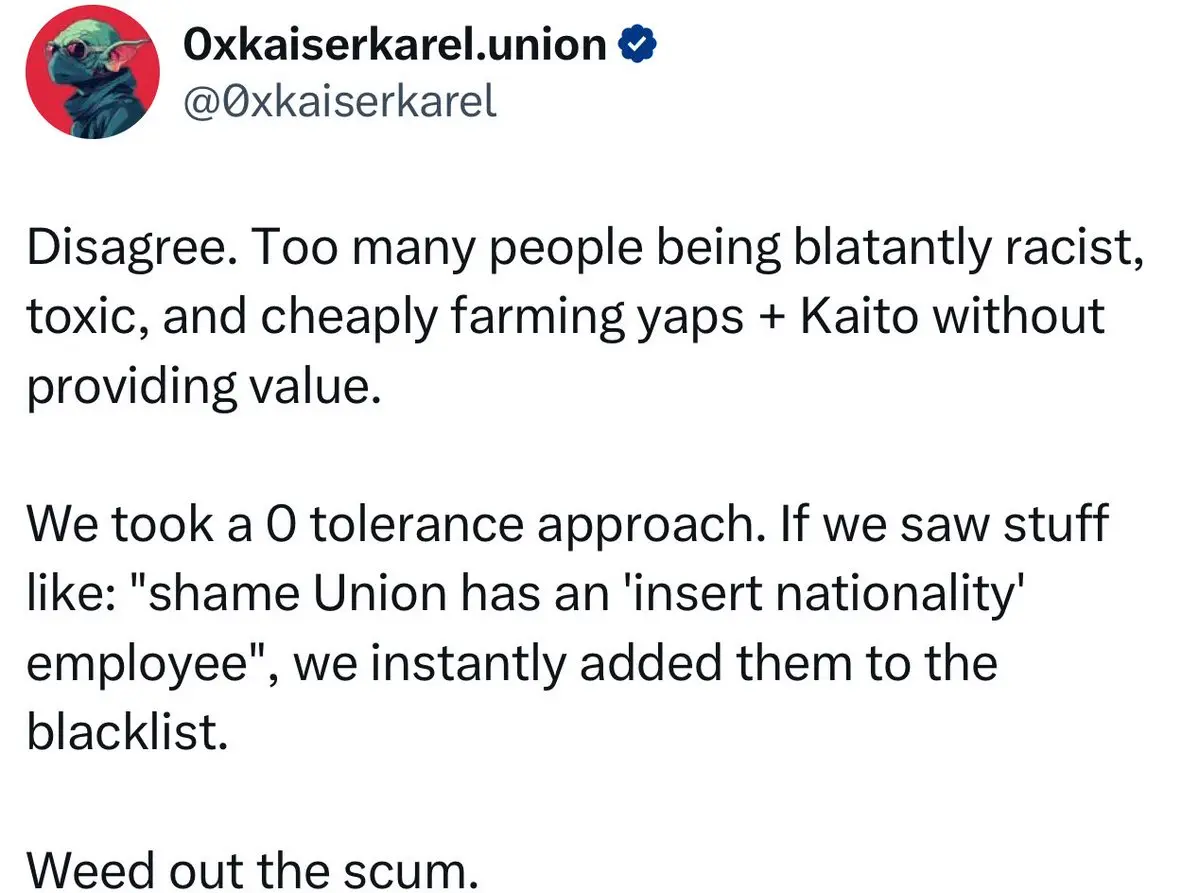Click the word "like:" before the quote
This screenshot has width=1199, height=893.
coord(72,593)
